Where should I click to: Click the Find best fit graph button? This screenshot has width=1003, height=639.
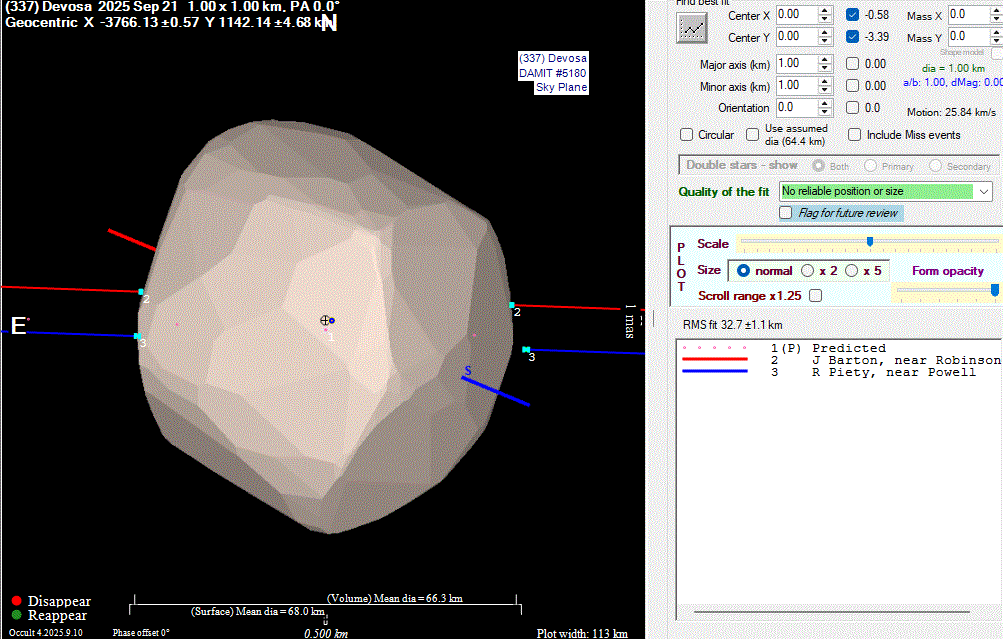point(691,27)
